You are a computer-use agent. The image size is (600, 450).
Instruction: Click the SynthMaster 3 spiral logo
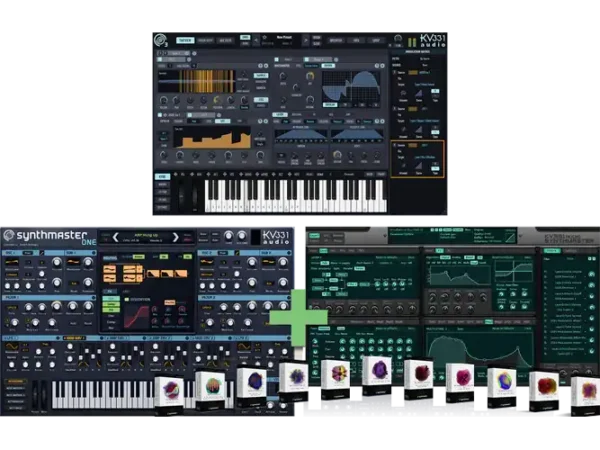click(160, 40)
